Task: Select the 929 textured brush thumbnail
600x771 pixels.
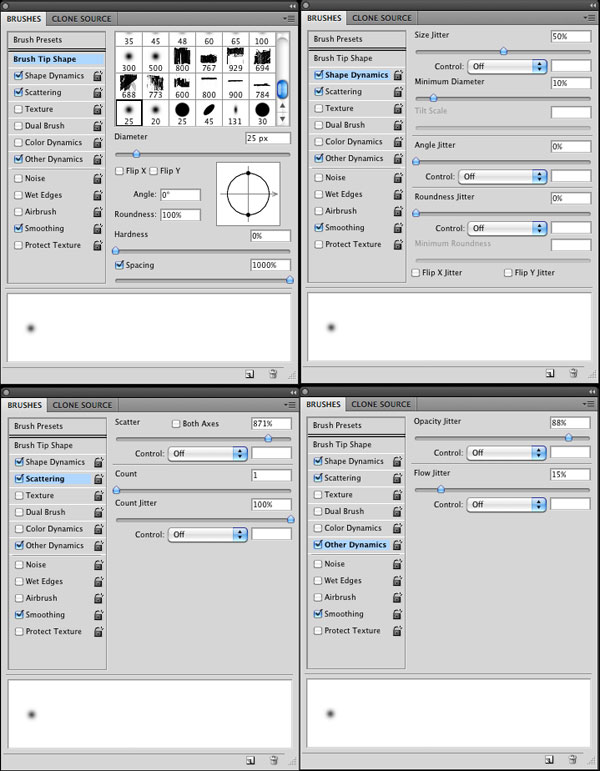Action: click(x=236, y=60)
